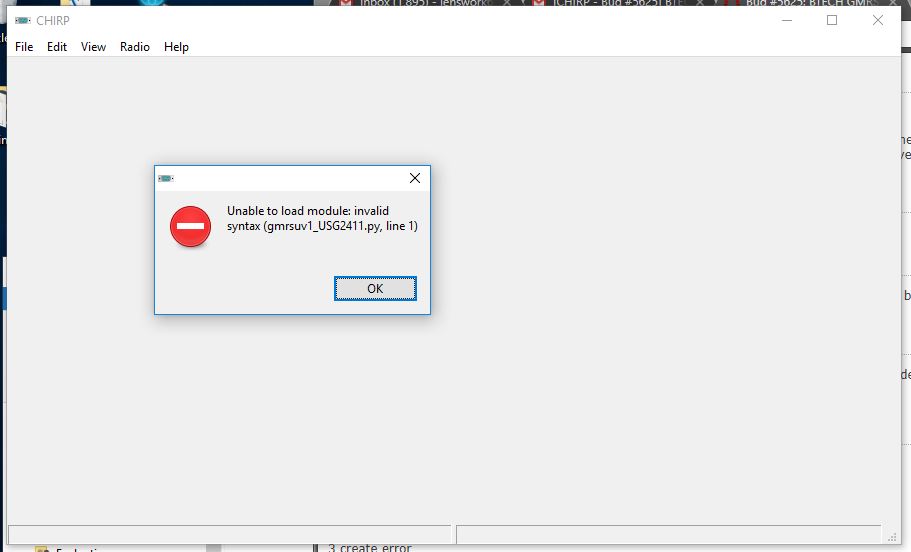Image resolution: width=911 pixels, height=552 pixels.
Task: Open the Edit menu
Action: coord(57,47)
